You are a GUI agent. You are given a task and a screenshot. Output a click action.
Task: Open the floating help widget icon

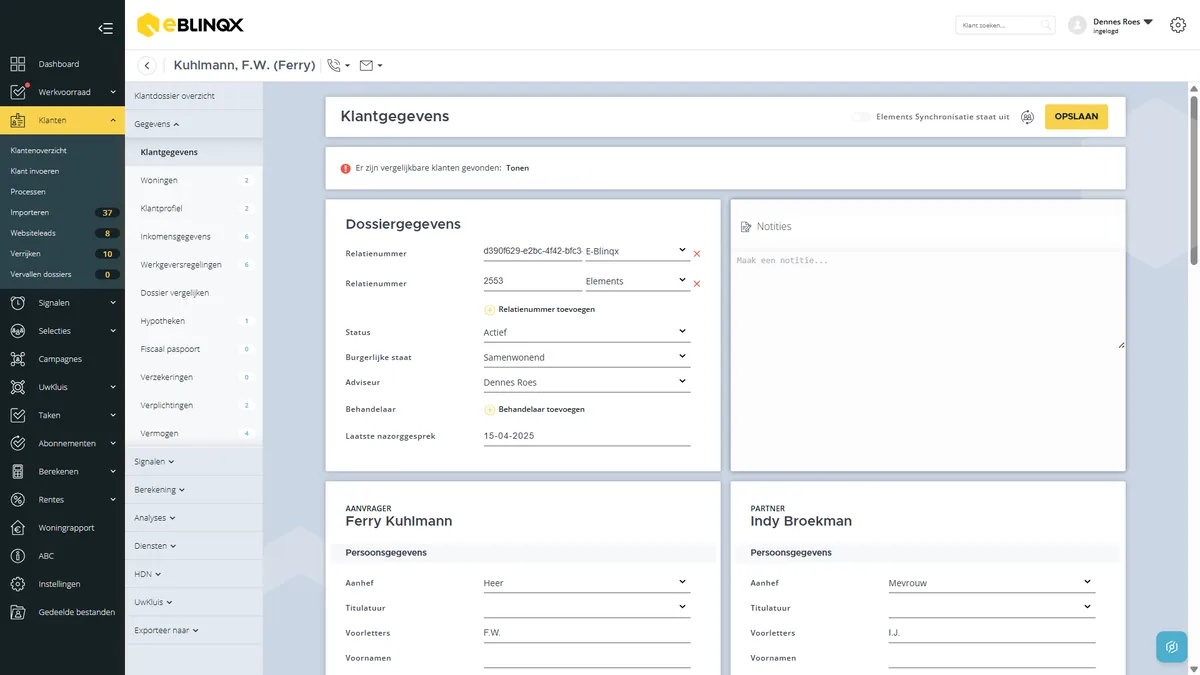coord(1172,647)
